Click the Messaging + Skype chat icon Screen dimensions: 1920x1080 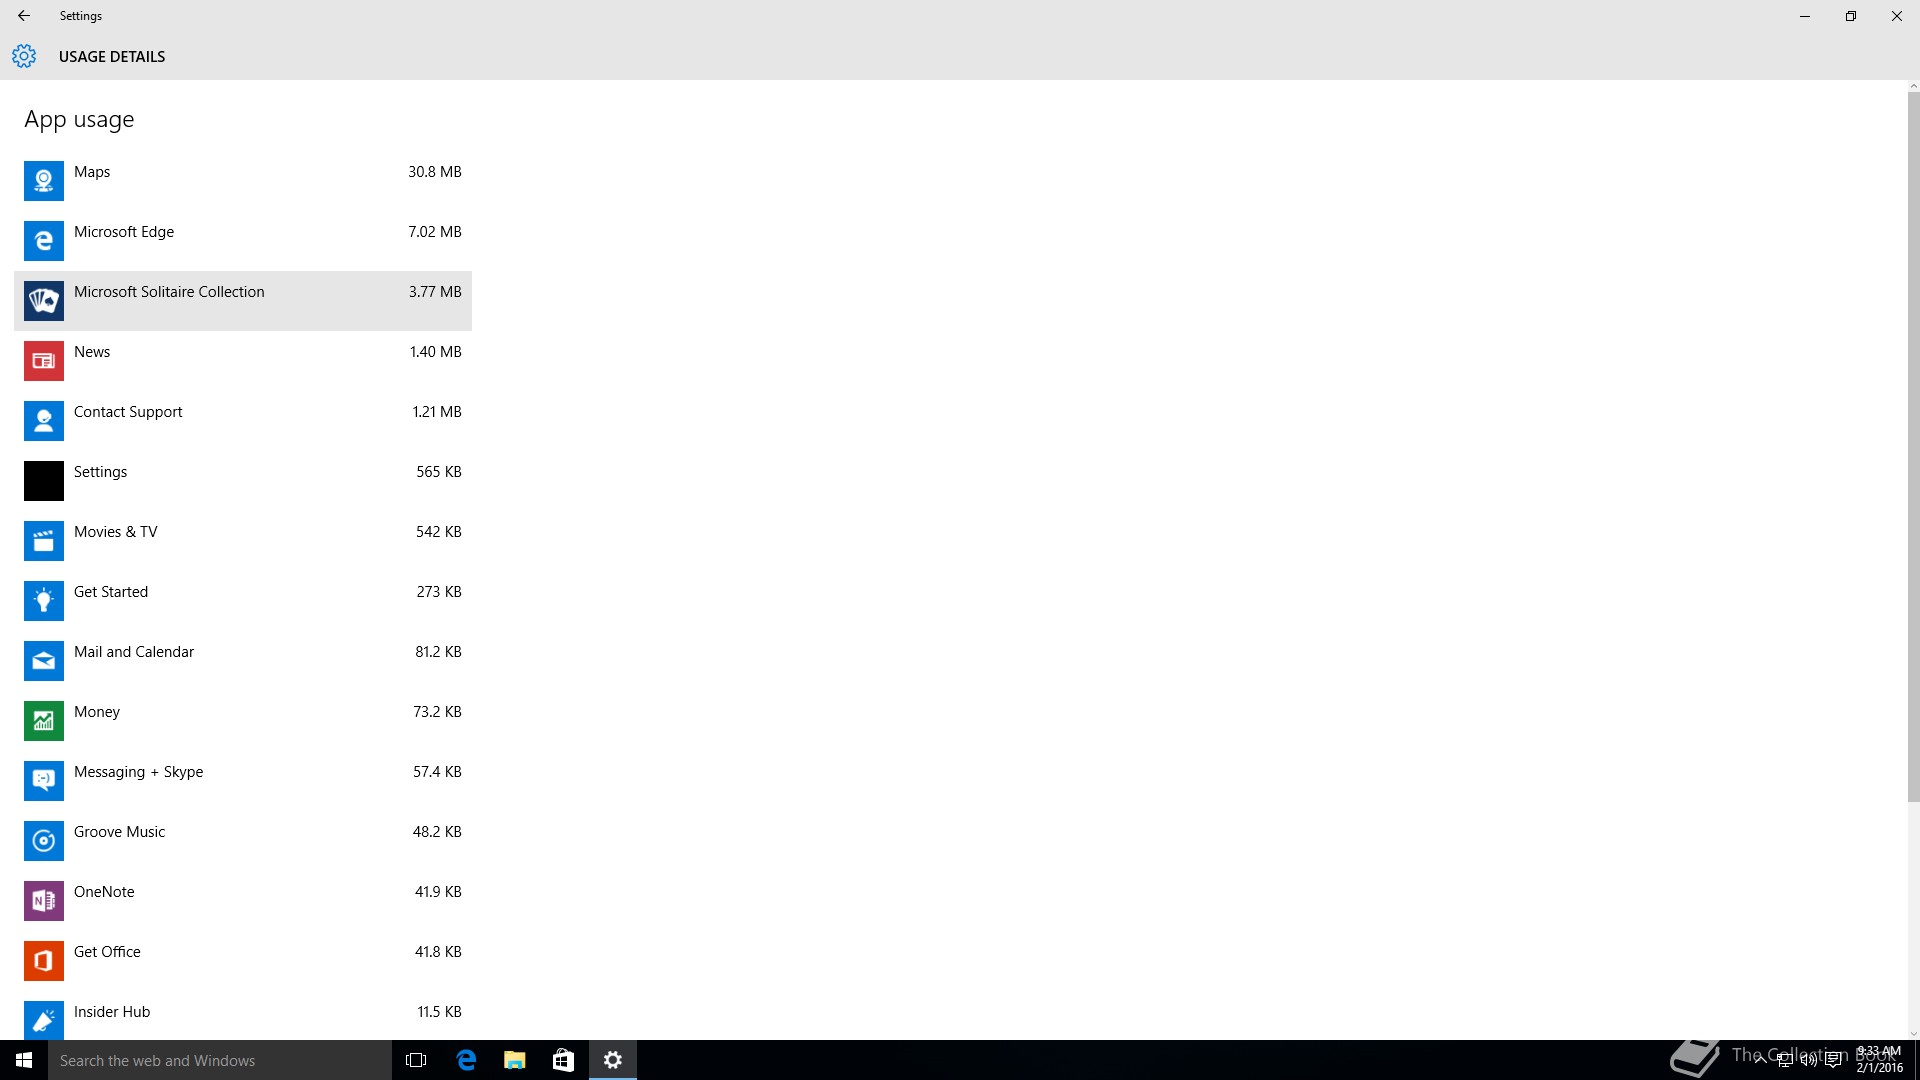click(44, 781)
